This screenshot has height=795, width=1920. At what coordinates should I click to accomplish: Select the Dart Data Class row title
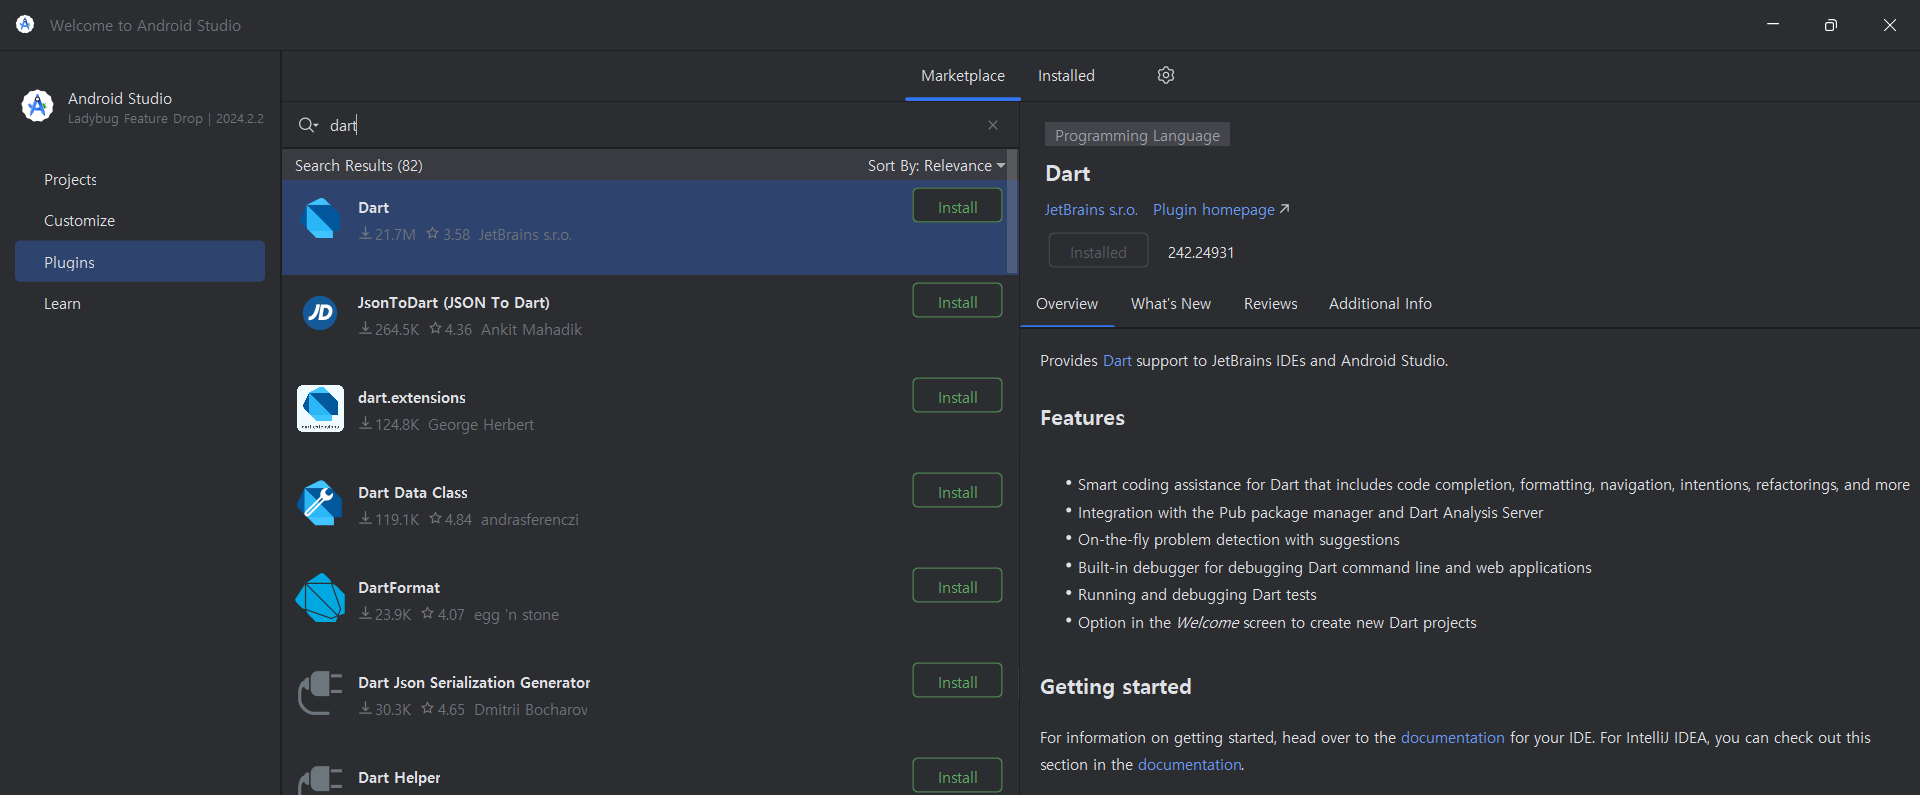[x=413, y=493]
